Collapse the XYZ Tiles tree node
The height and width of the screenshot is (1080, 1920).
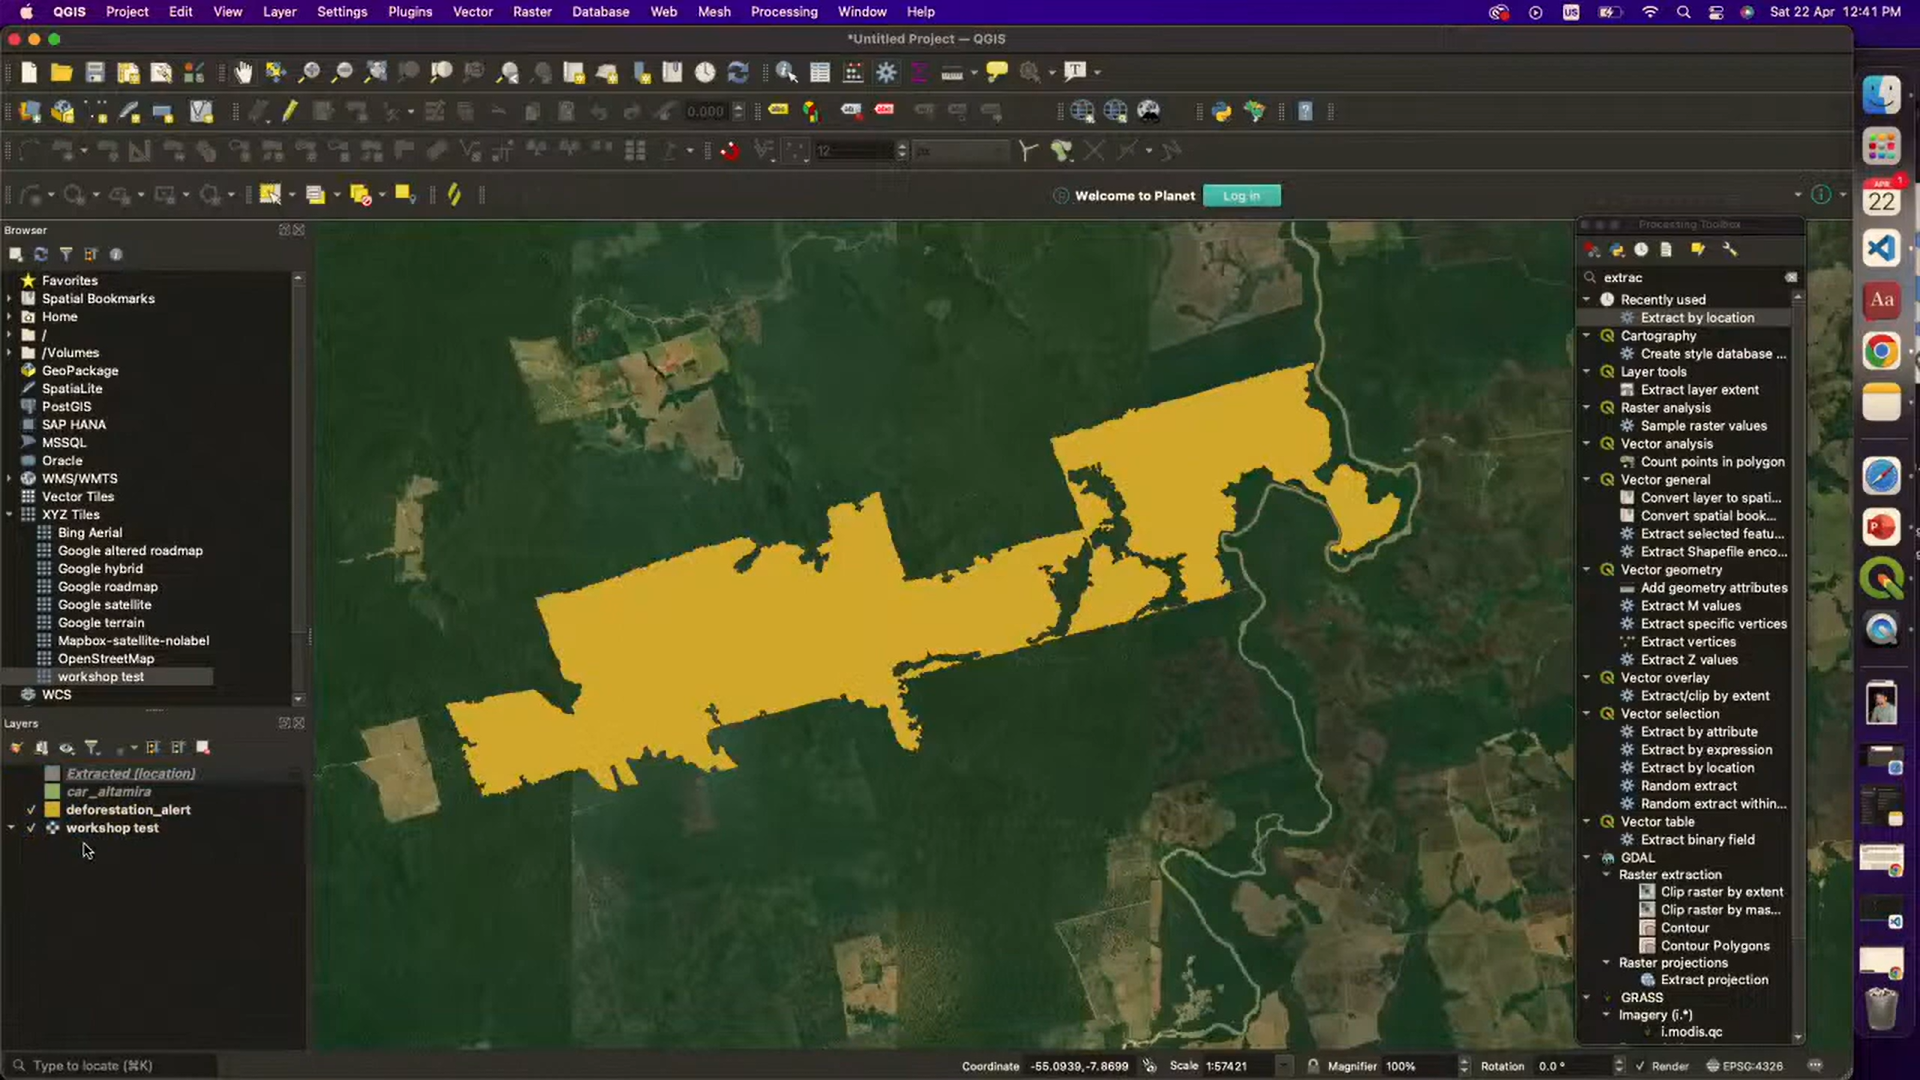pos(9,515)
